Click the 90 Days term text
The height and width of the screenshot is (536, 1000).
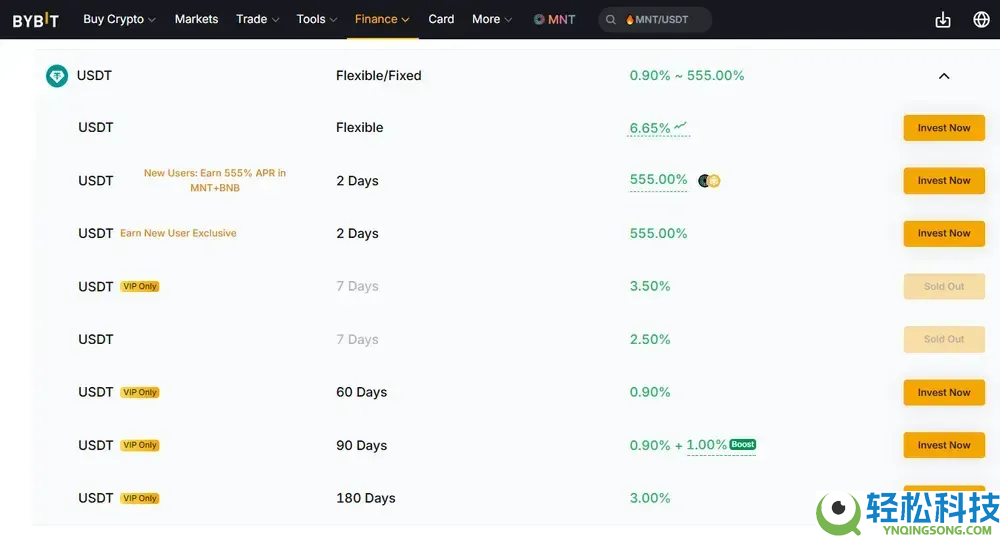[362, 445]
